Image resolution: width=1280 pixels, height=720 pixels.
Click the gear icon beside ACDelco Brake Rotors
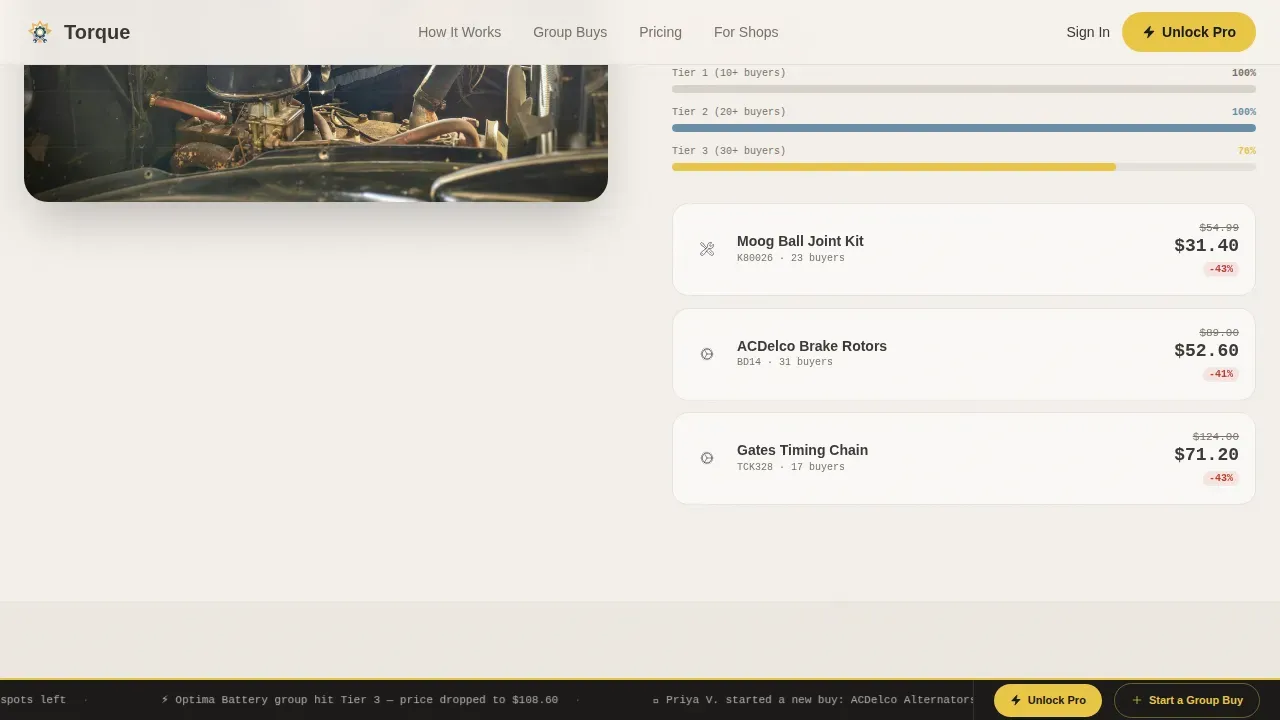click(x=707, y=354)
